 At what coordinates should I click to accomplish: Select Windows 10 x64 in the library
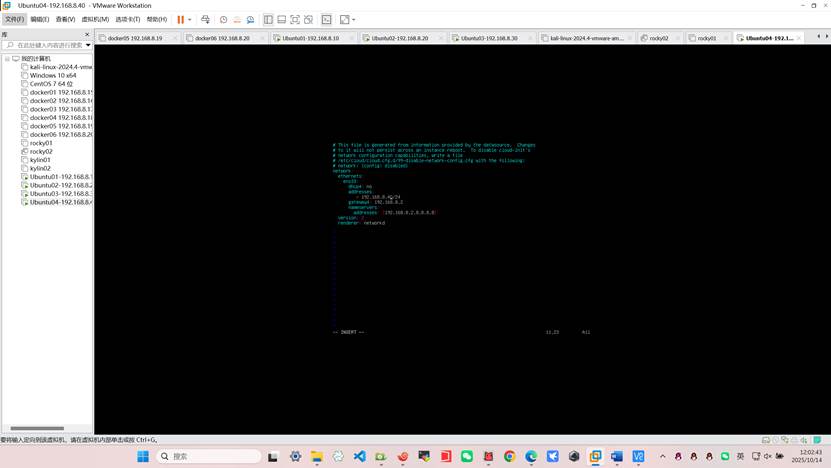49,76
